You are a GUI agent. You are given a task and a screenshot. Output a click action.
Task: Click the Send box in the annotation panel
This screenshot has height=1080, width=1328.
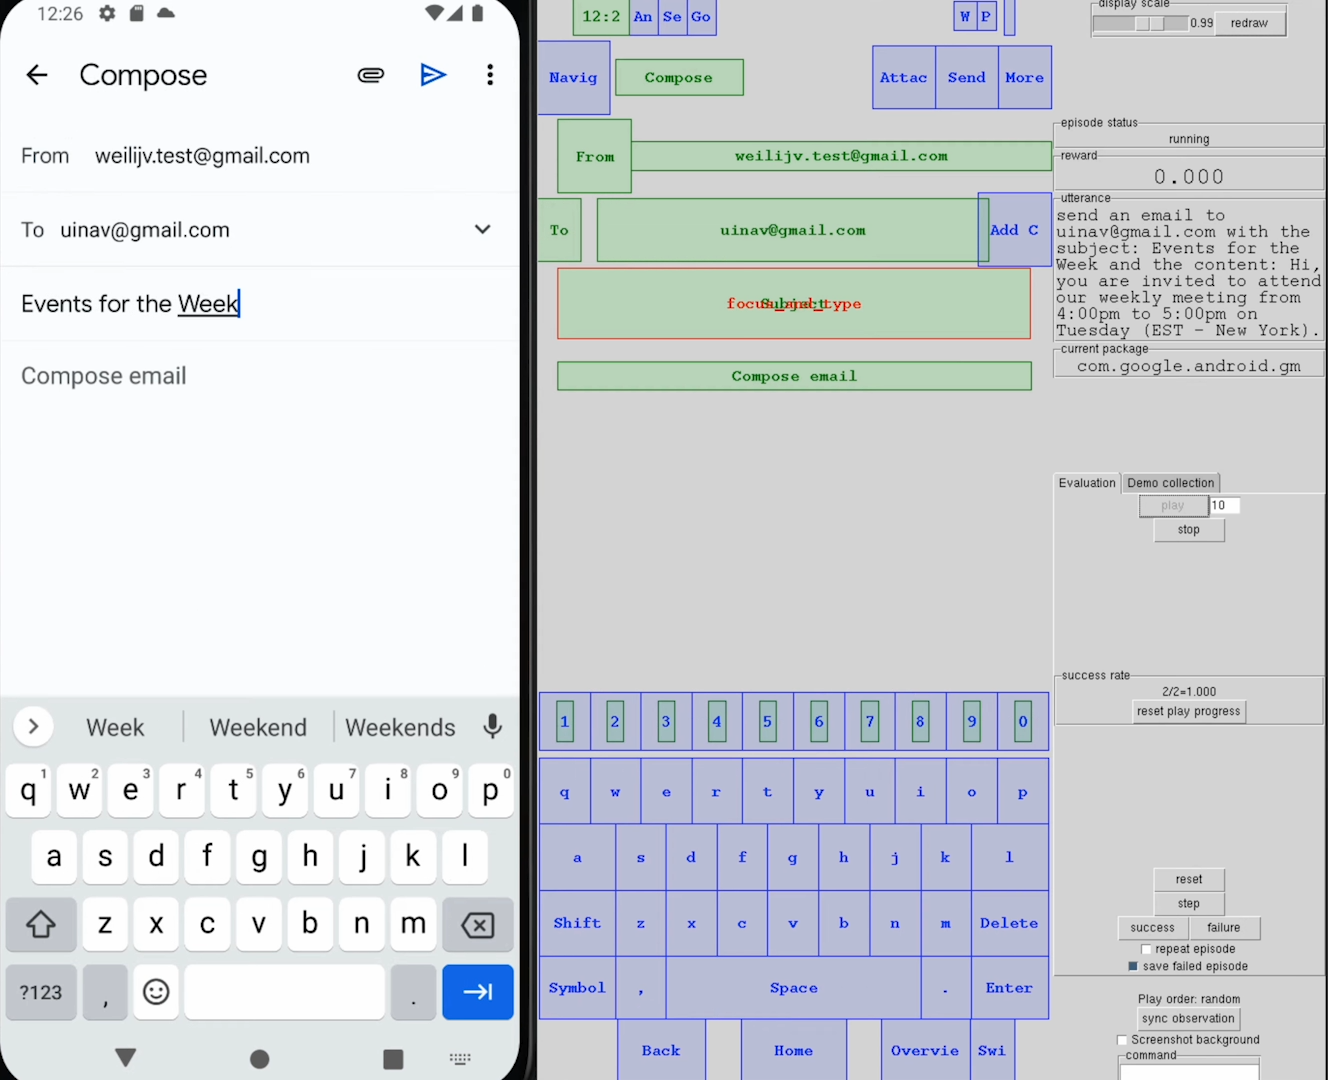[967, 77]
